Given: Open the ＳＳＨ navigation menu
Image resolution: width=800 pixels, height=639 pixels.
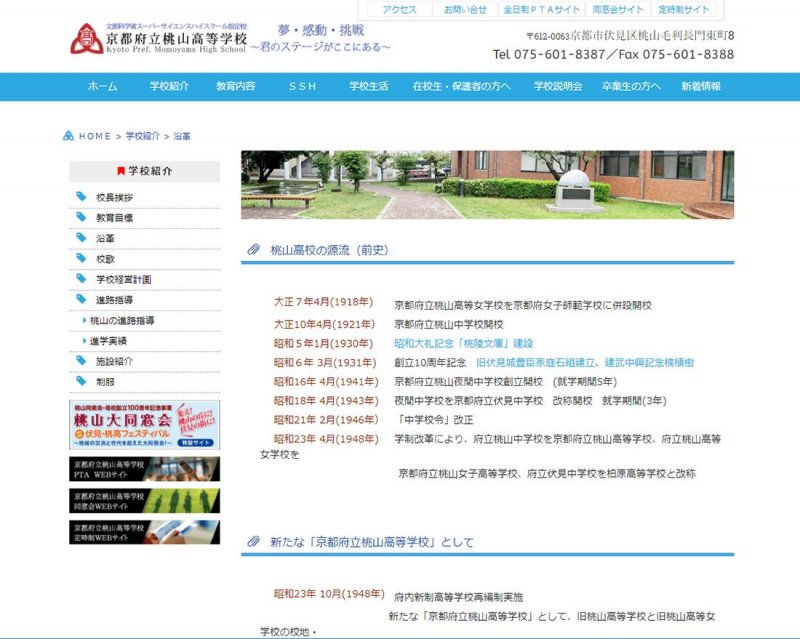Looking at the screenshot, I should (x=302, y=87).
